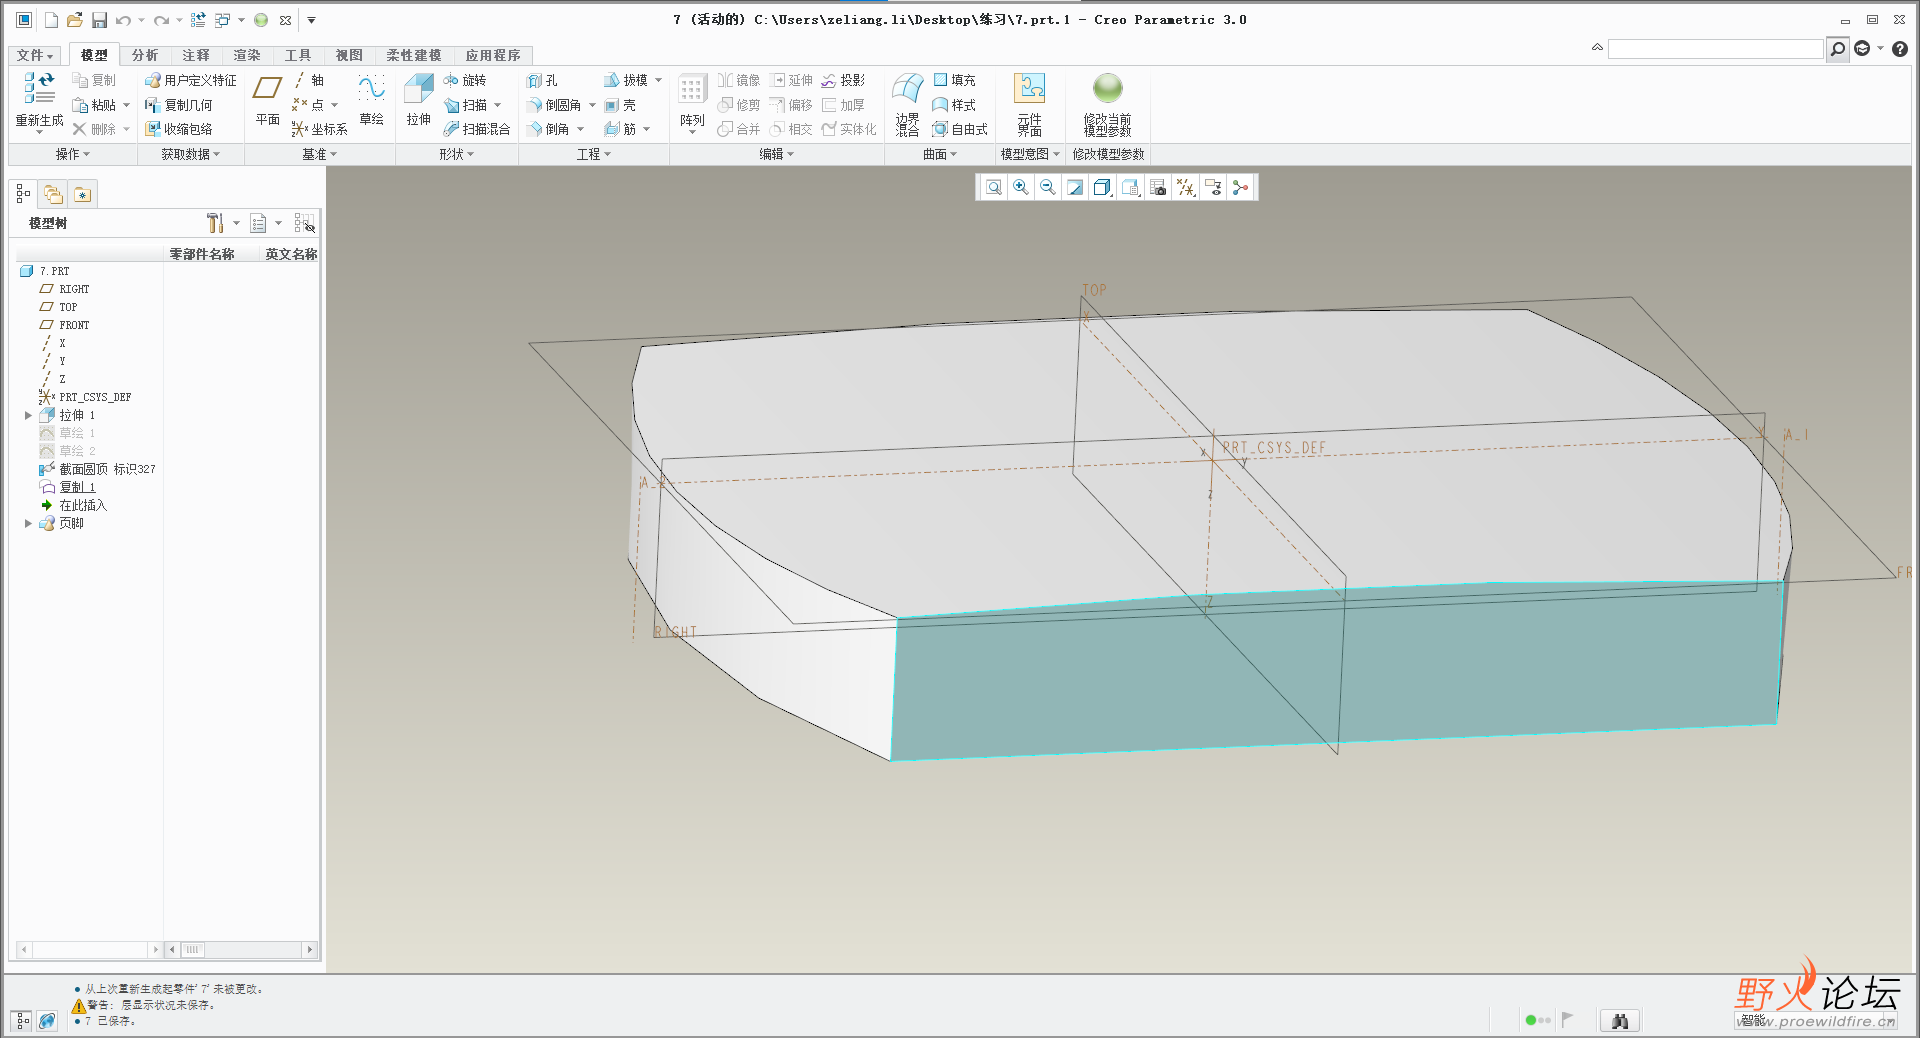Image resolution: width=1920 pixels, height=1038 pixels.
Task: Undo the last action
Action: (123, 20)
